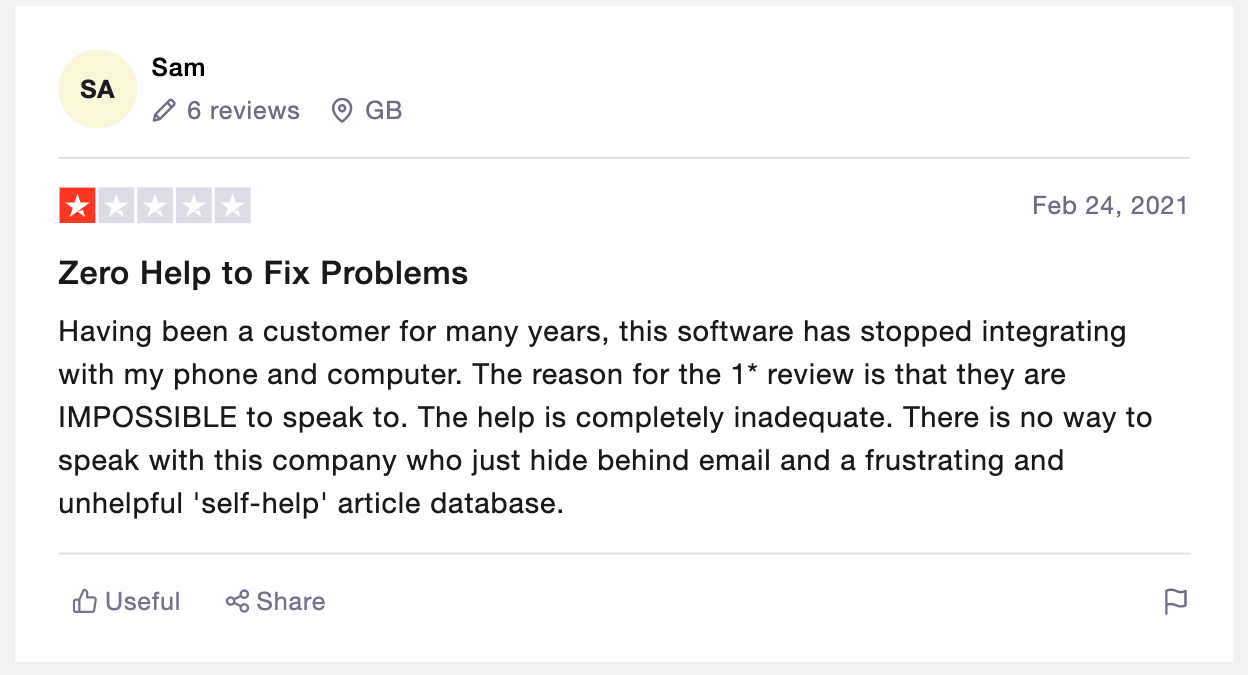Screen dimensions: 1248x675
Task: Flag this review using the flag icon
Action: tap(1176, 601)
